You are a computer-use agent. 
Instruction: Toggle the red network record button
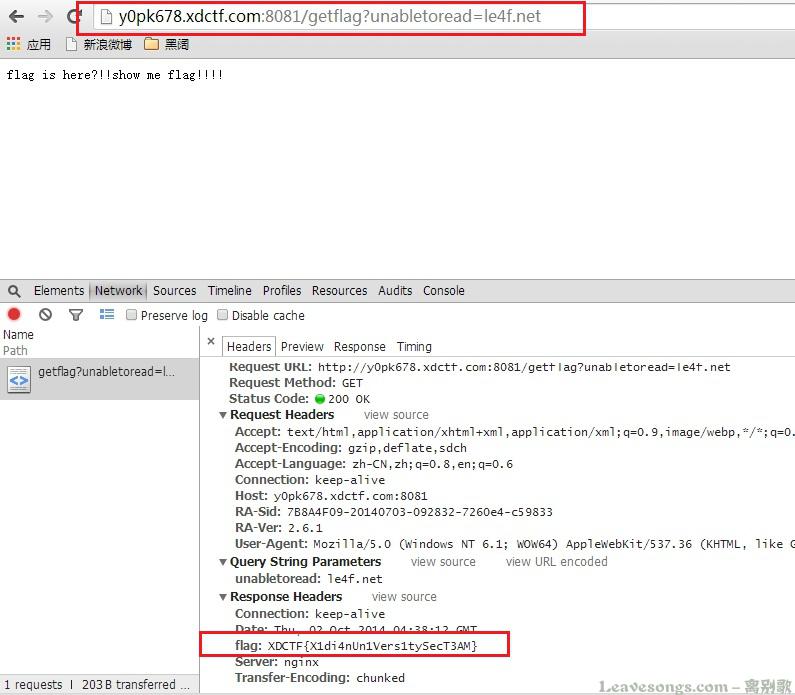coord(14,315)
